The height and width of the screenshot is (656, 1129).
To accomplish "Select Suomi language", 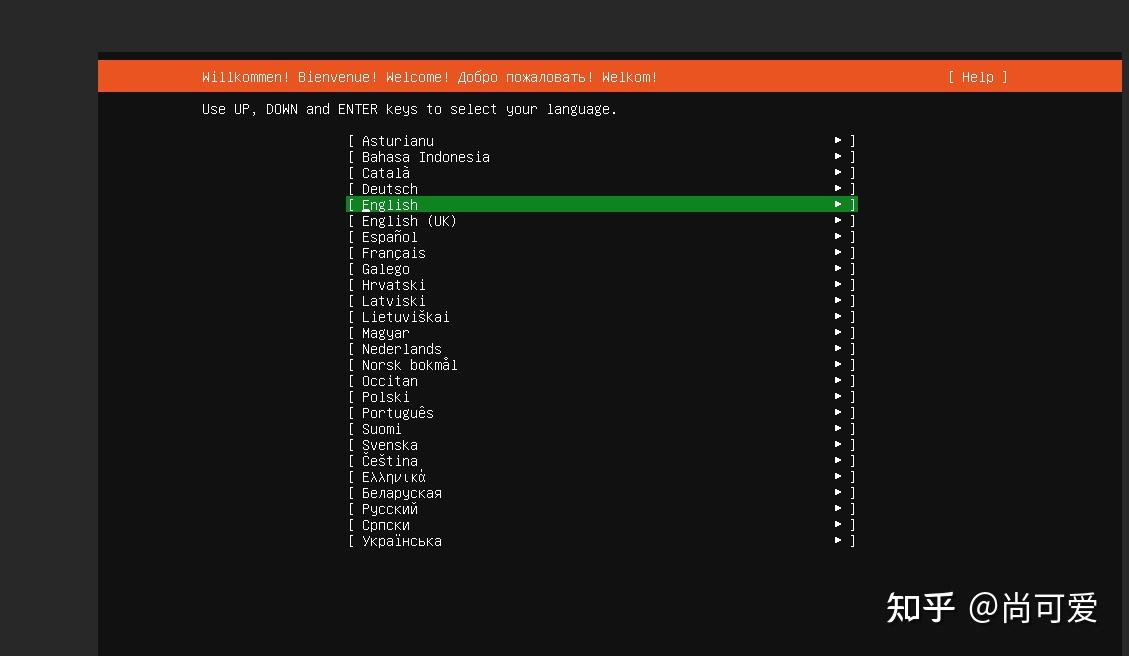I will (602, 428).
